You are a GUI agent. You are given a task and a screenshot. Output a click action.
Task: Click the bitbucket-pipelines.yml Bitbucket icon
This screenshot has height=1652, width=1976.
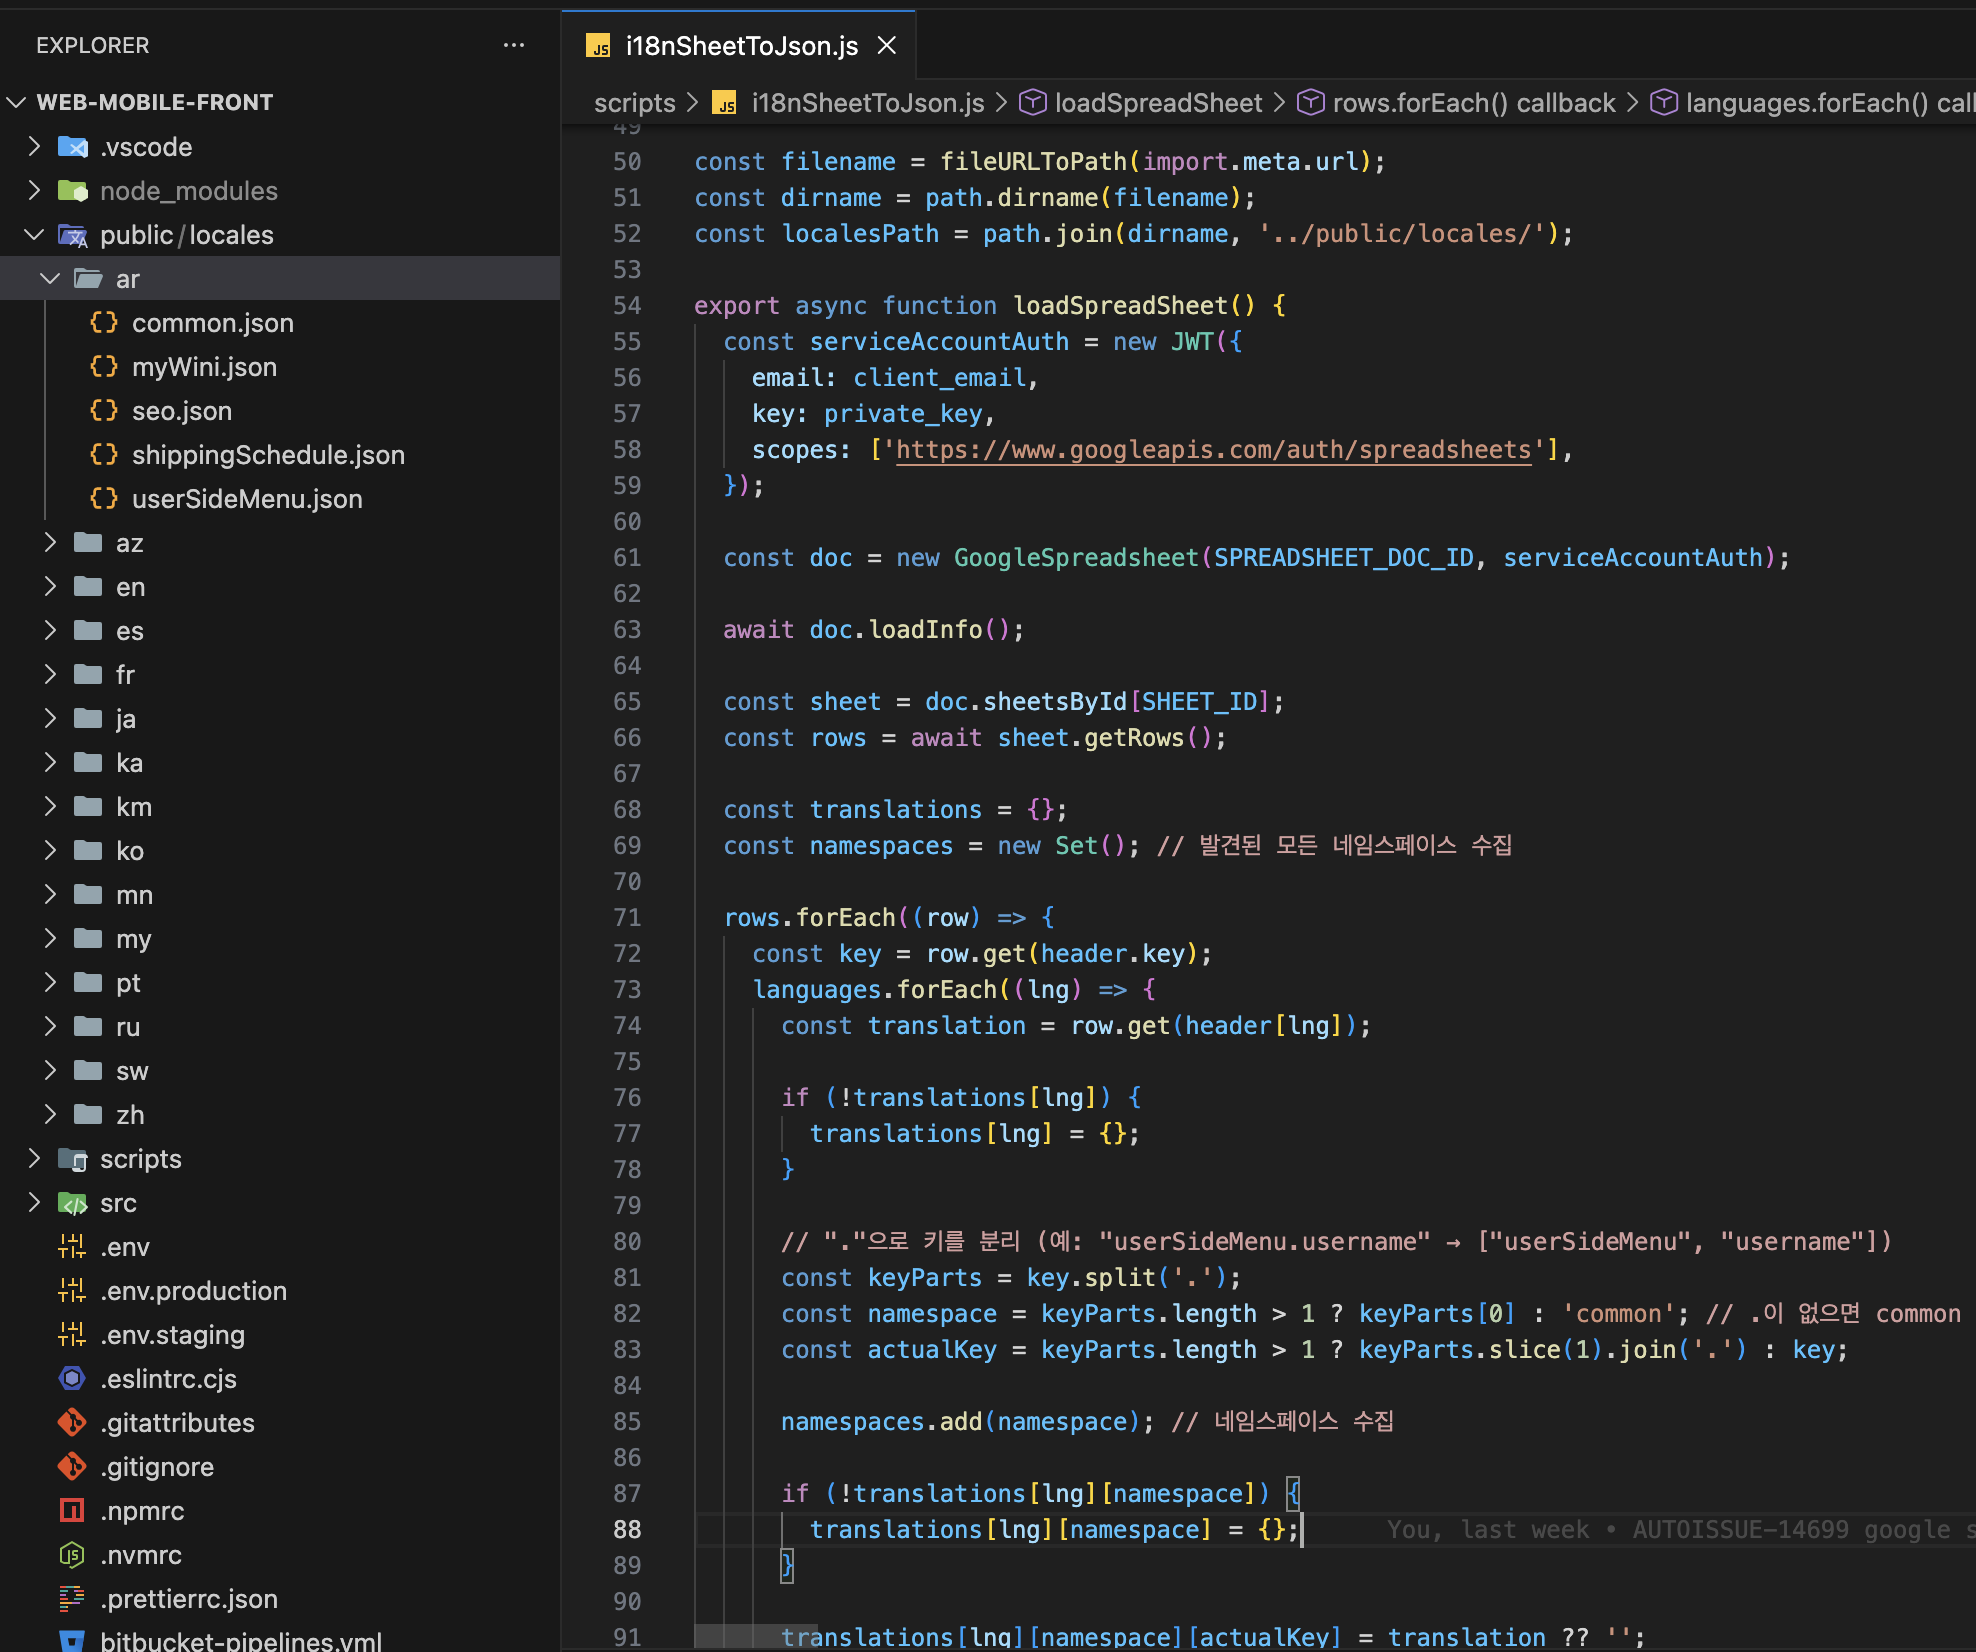pyautogui.click(x=72, y=1641)
